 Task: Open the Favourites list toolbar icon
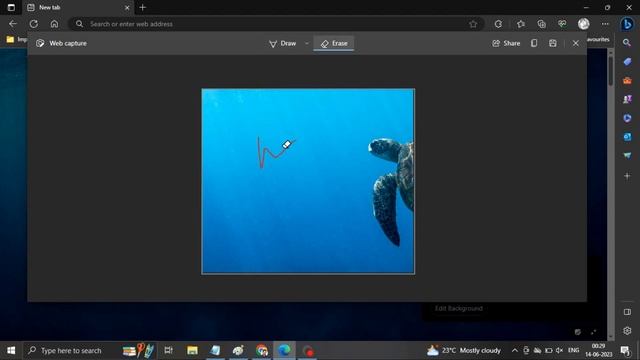point(521,24)
